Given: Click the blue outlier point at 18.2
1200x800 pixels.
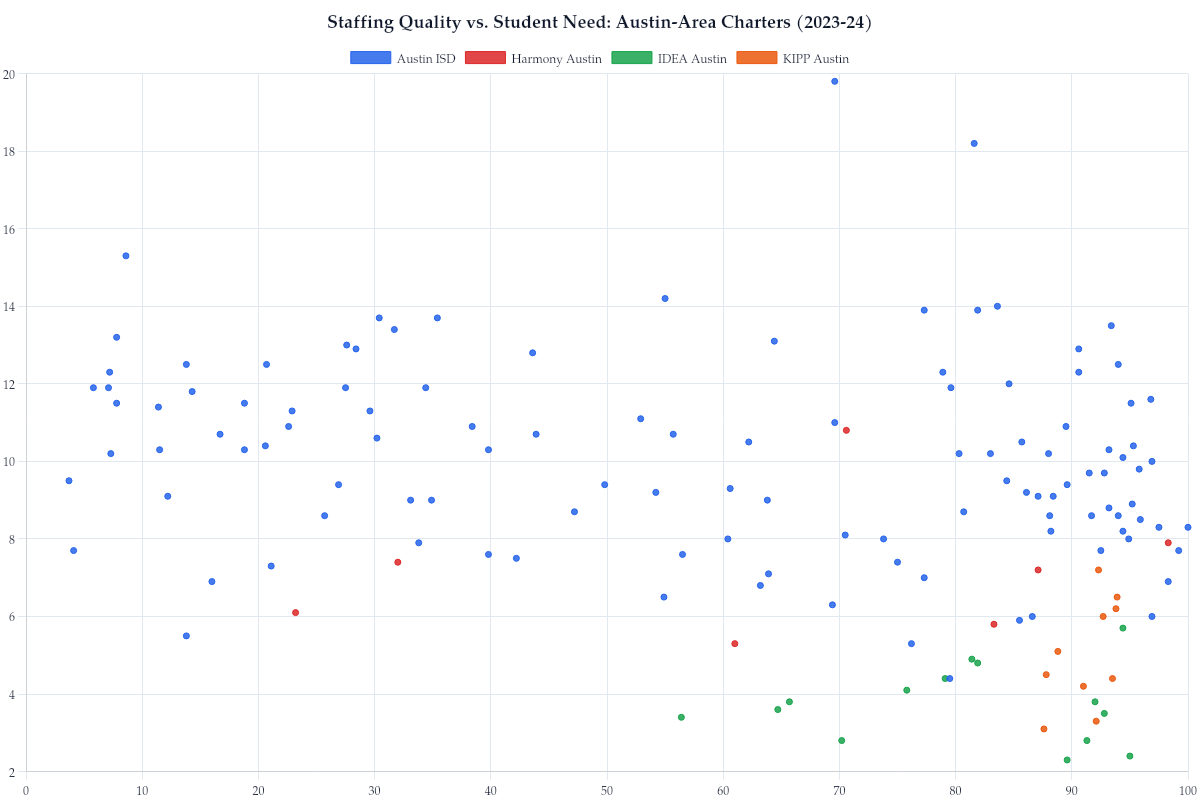Looking at the screenshot, I should coord(973,143).
